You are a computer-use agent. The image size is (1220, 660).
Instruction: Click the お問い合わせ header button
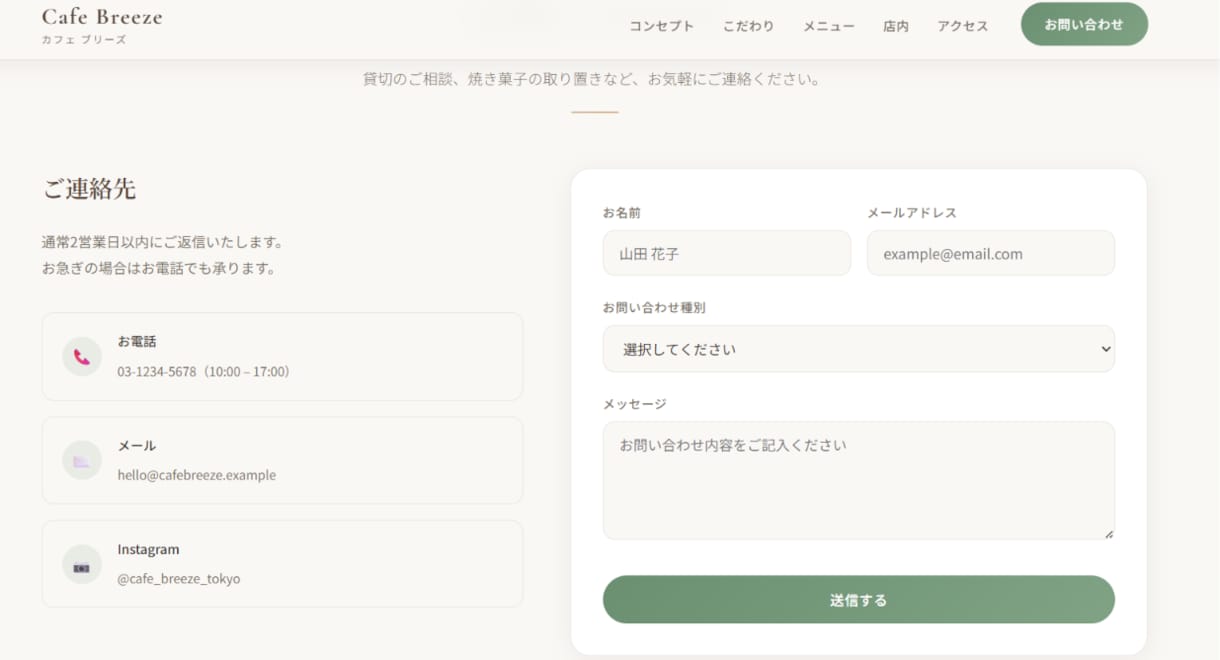coord(1084,24)
